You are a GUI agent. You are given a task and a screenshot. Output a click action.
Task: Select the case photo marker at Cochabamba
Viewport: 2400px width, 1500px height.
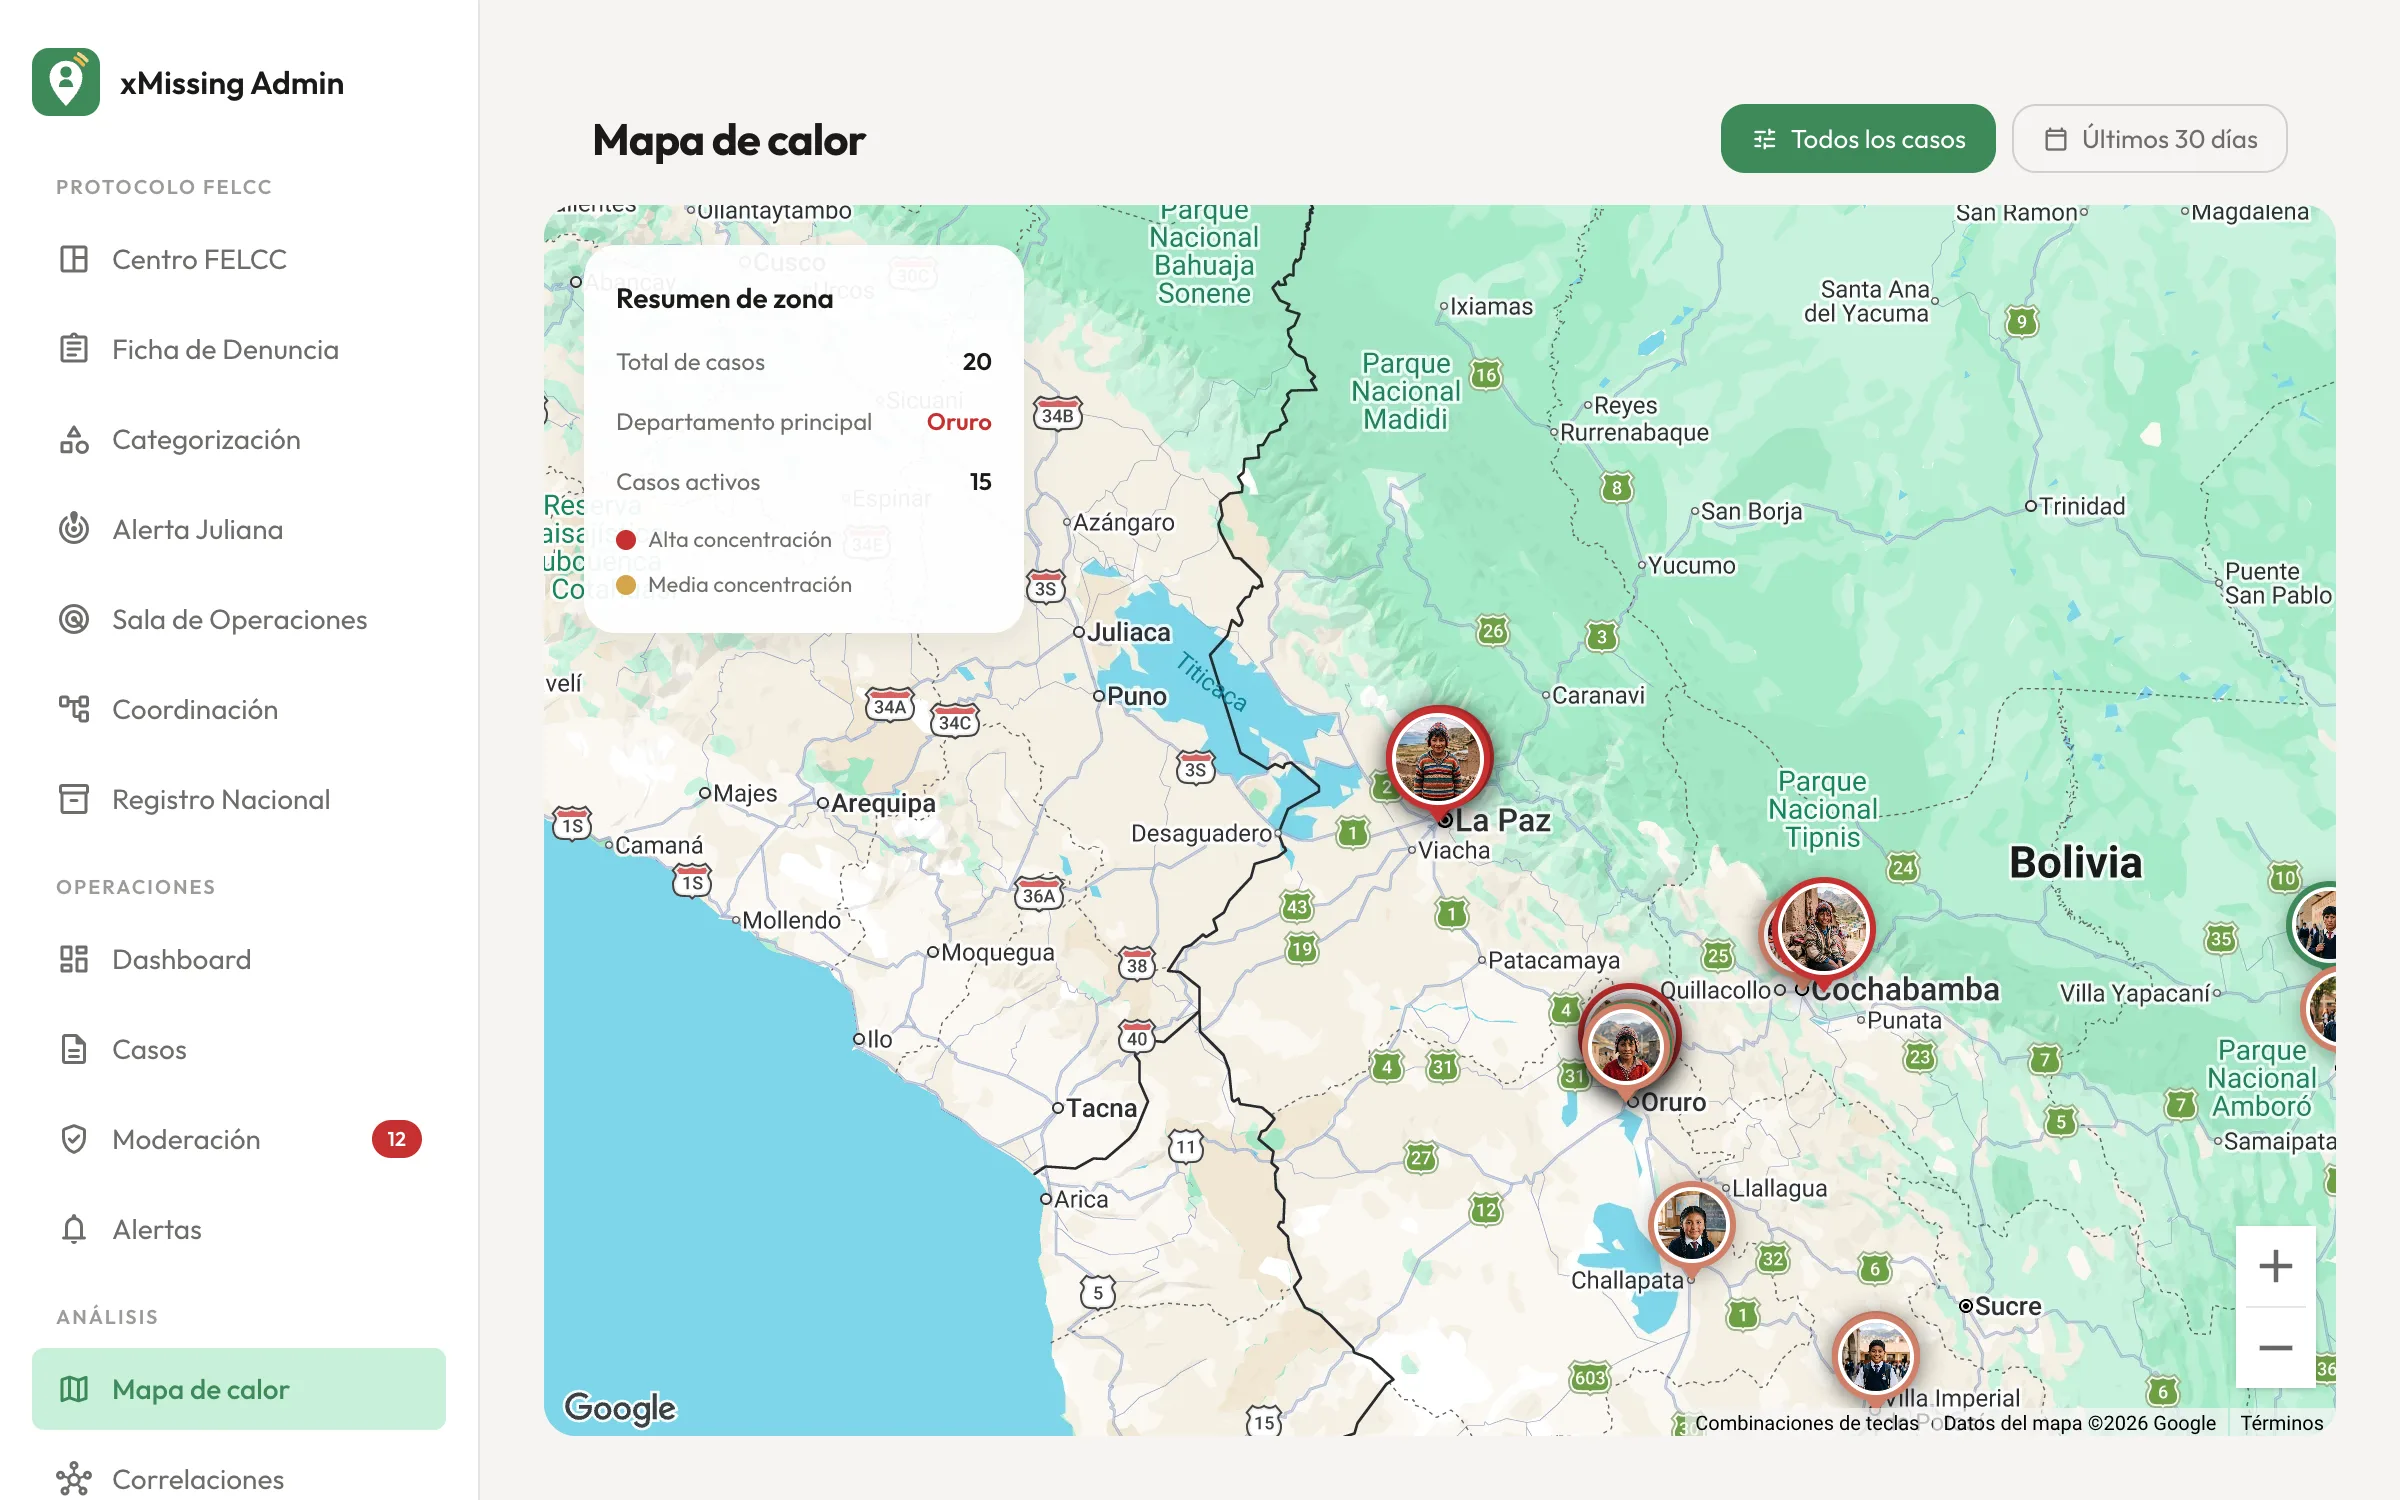click(1822, 929)
